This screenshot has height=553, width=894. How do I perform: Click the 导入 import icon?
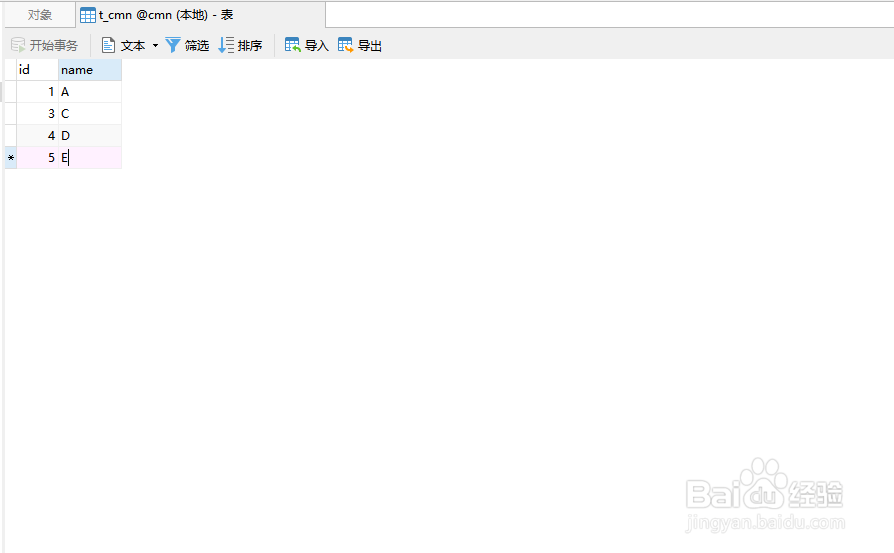pyautogui.click(x=292, y=45)
